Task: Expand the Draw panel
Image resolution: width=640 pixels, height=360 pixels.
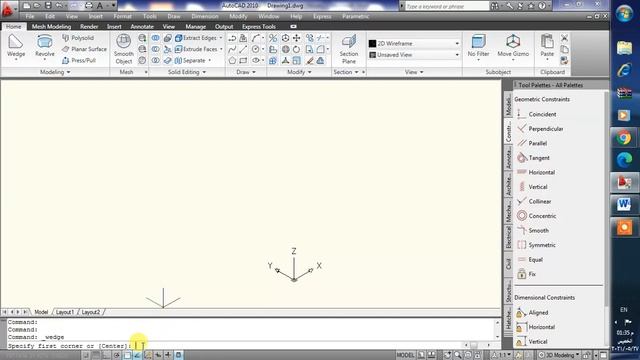Action: coord(246,72)
